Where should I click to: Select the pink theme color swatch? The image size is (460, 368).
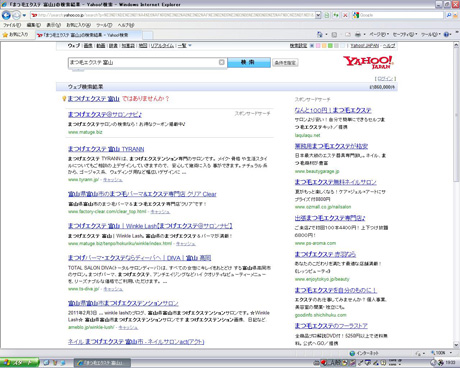[x=318, y=45]
